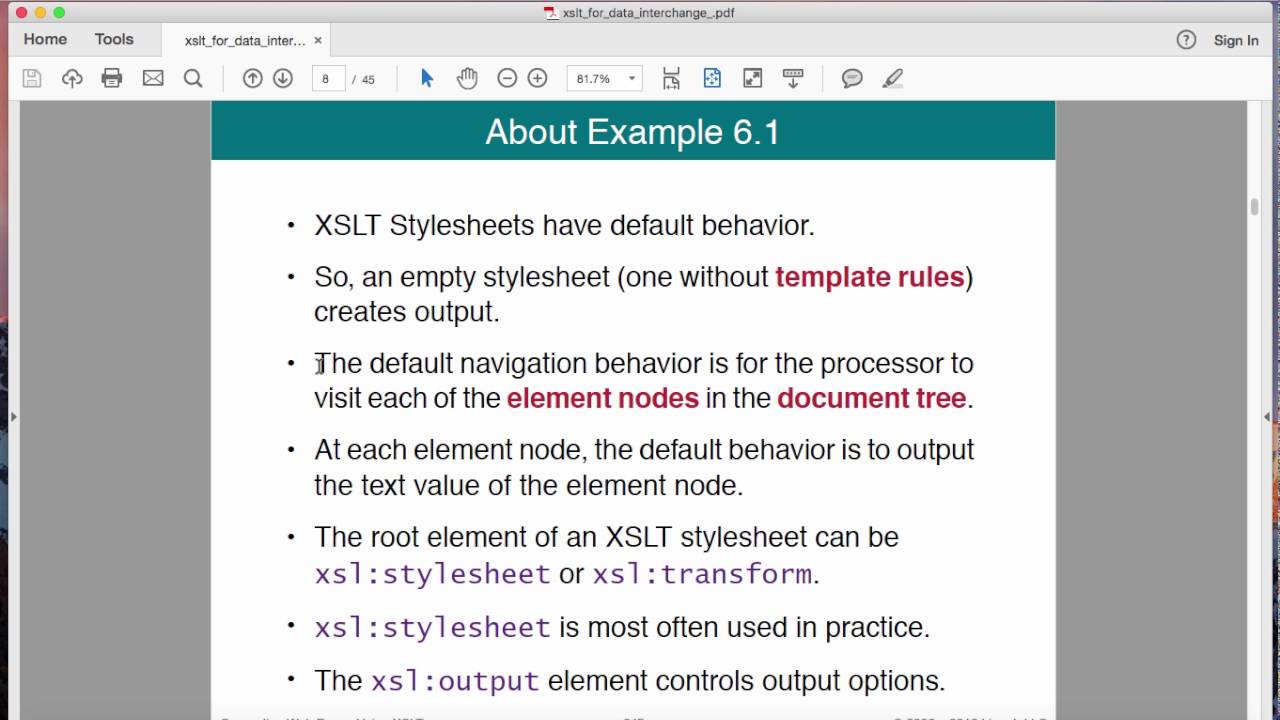Image resolution: width=1280 pixels, height=720 pixels.
Task: Go to the next page arrow
Action: (283, 78)
